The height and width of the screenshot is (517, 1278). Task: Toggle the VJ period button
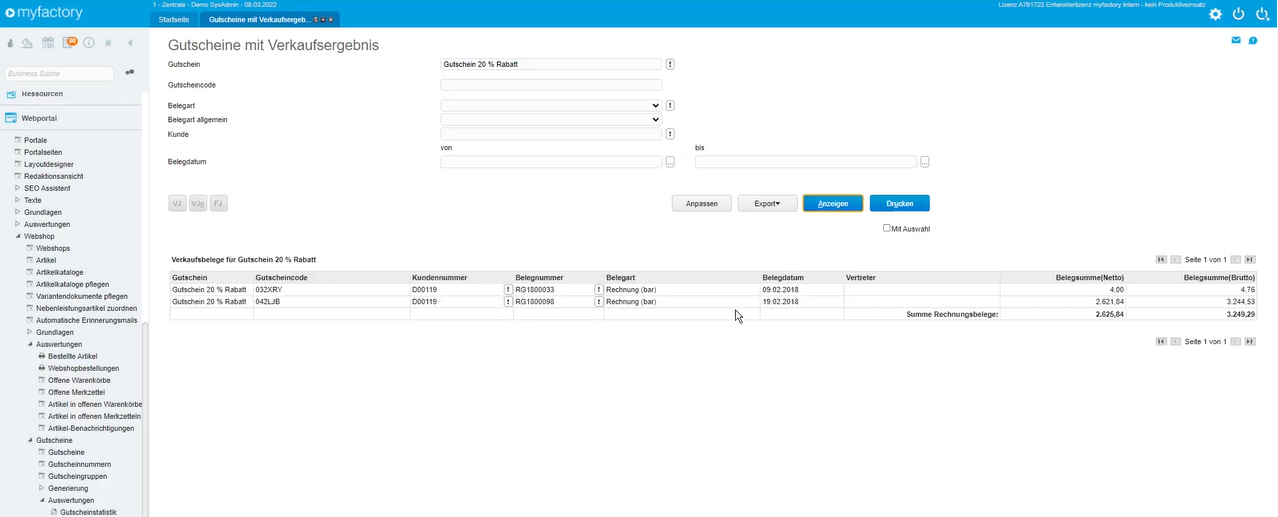click(177, 203)
